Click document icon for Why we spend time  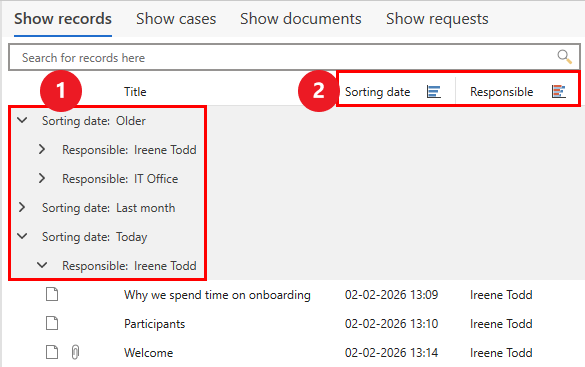[x=52, y=294]
